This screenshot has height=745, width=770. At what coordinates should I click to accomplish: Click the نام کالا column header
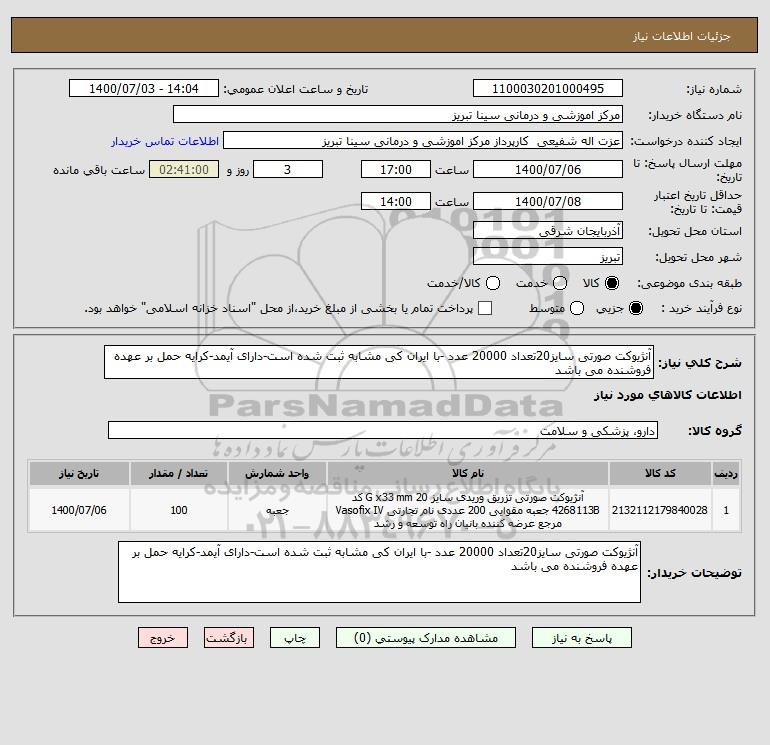468,473
